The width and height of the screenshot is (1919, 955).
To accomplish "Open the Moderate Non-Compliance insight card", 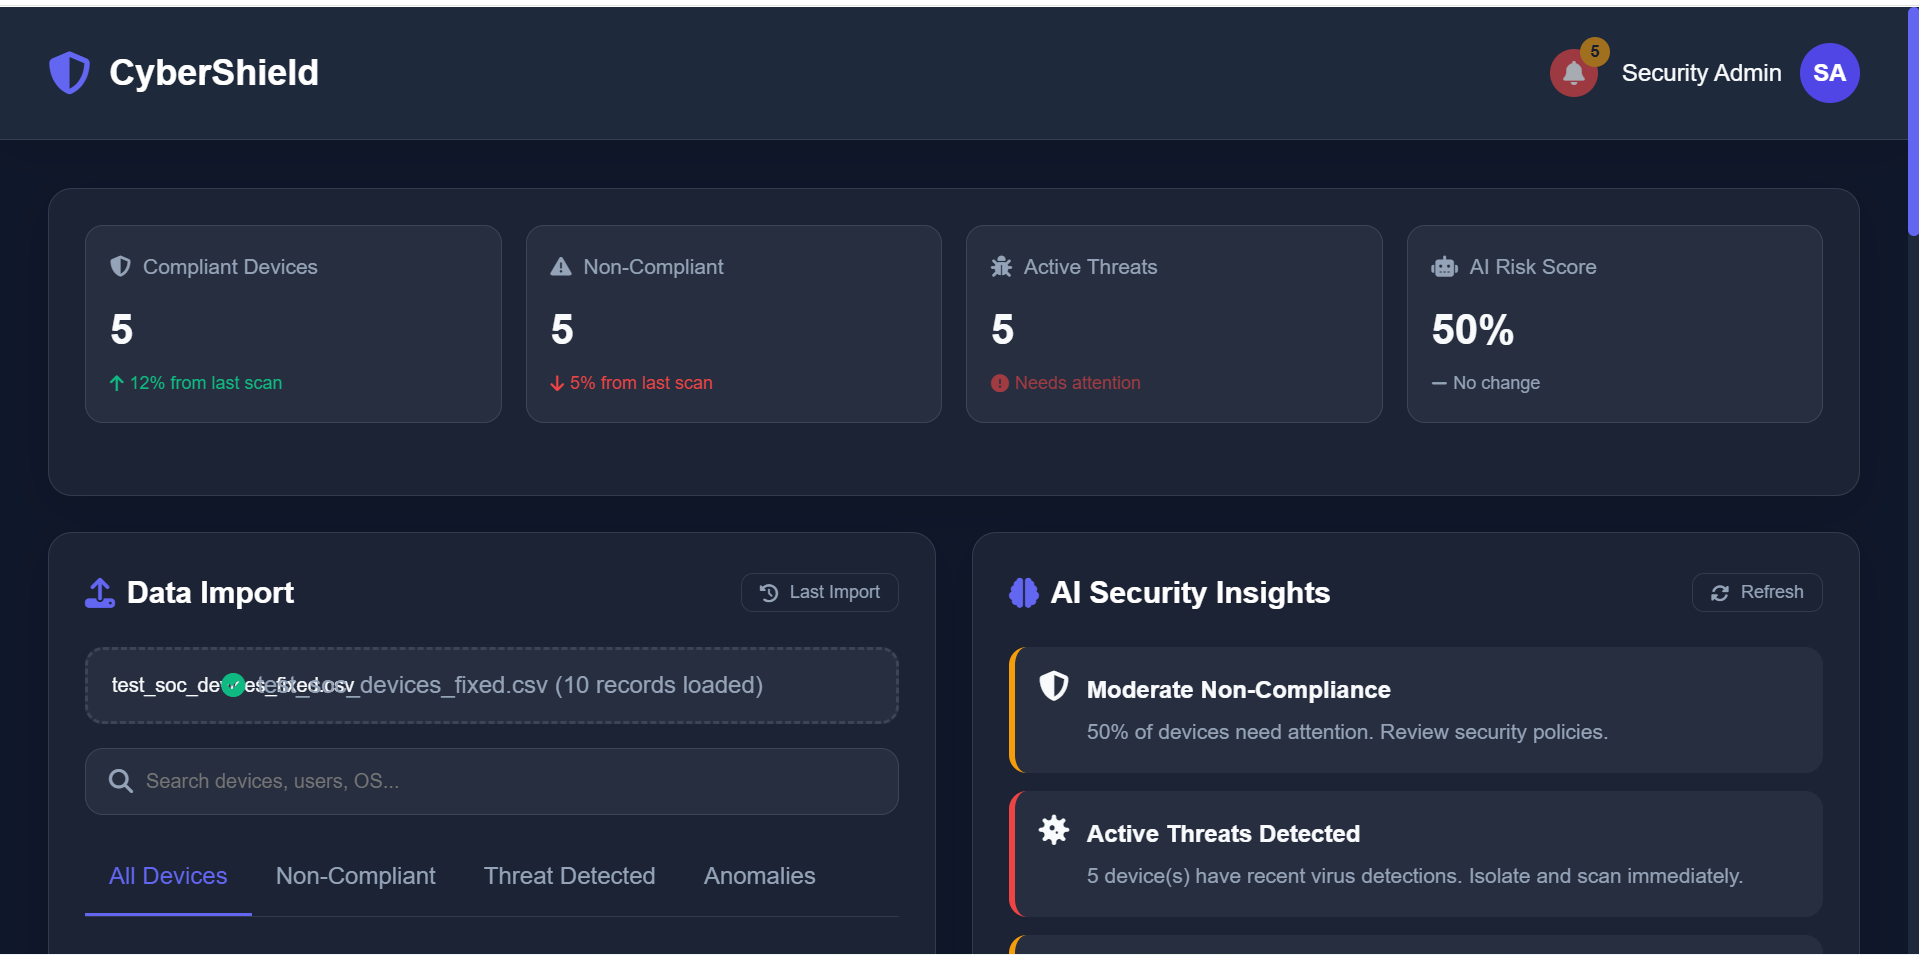I will [1416, 710].
